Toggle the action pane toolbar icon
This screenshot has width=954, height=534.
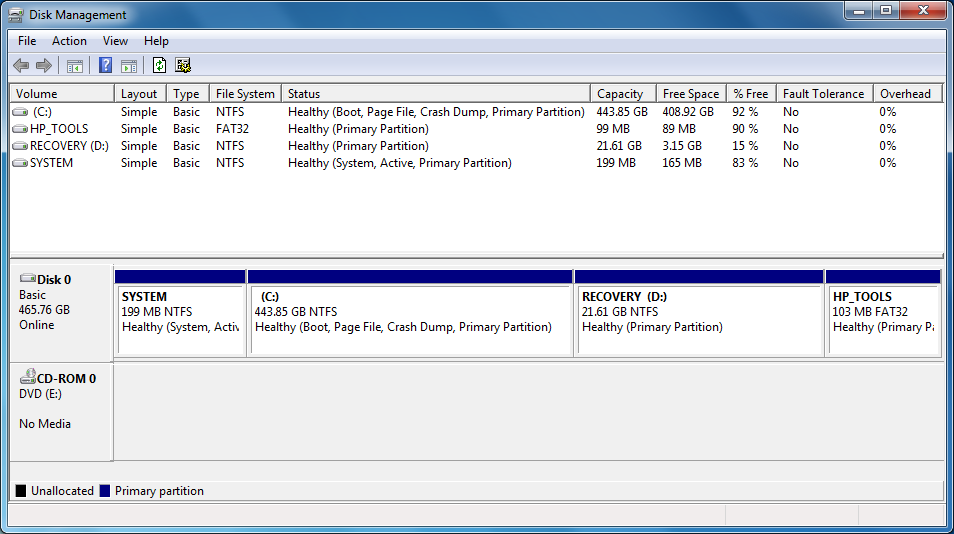(129, 66)
